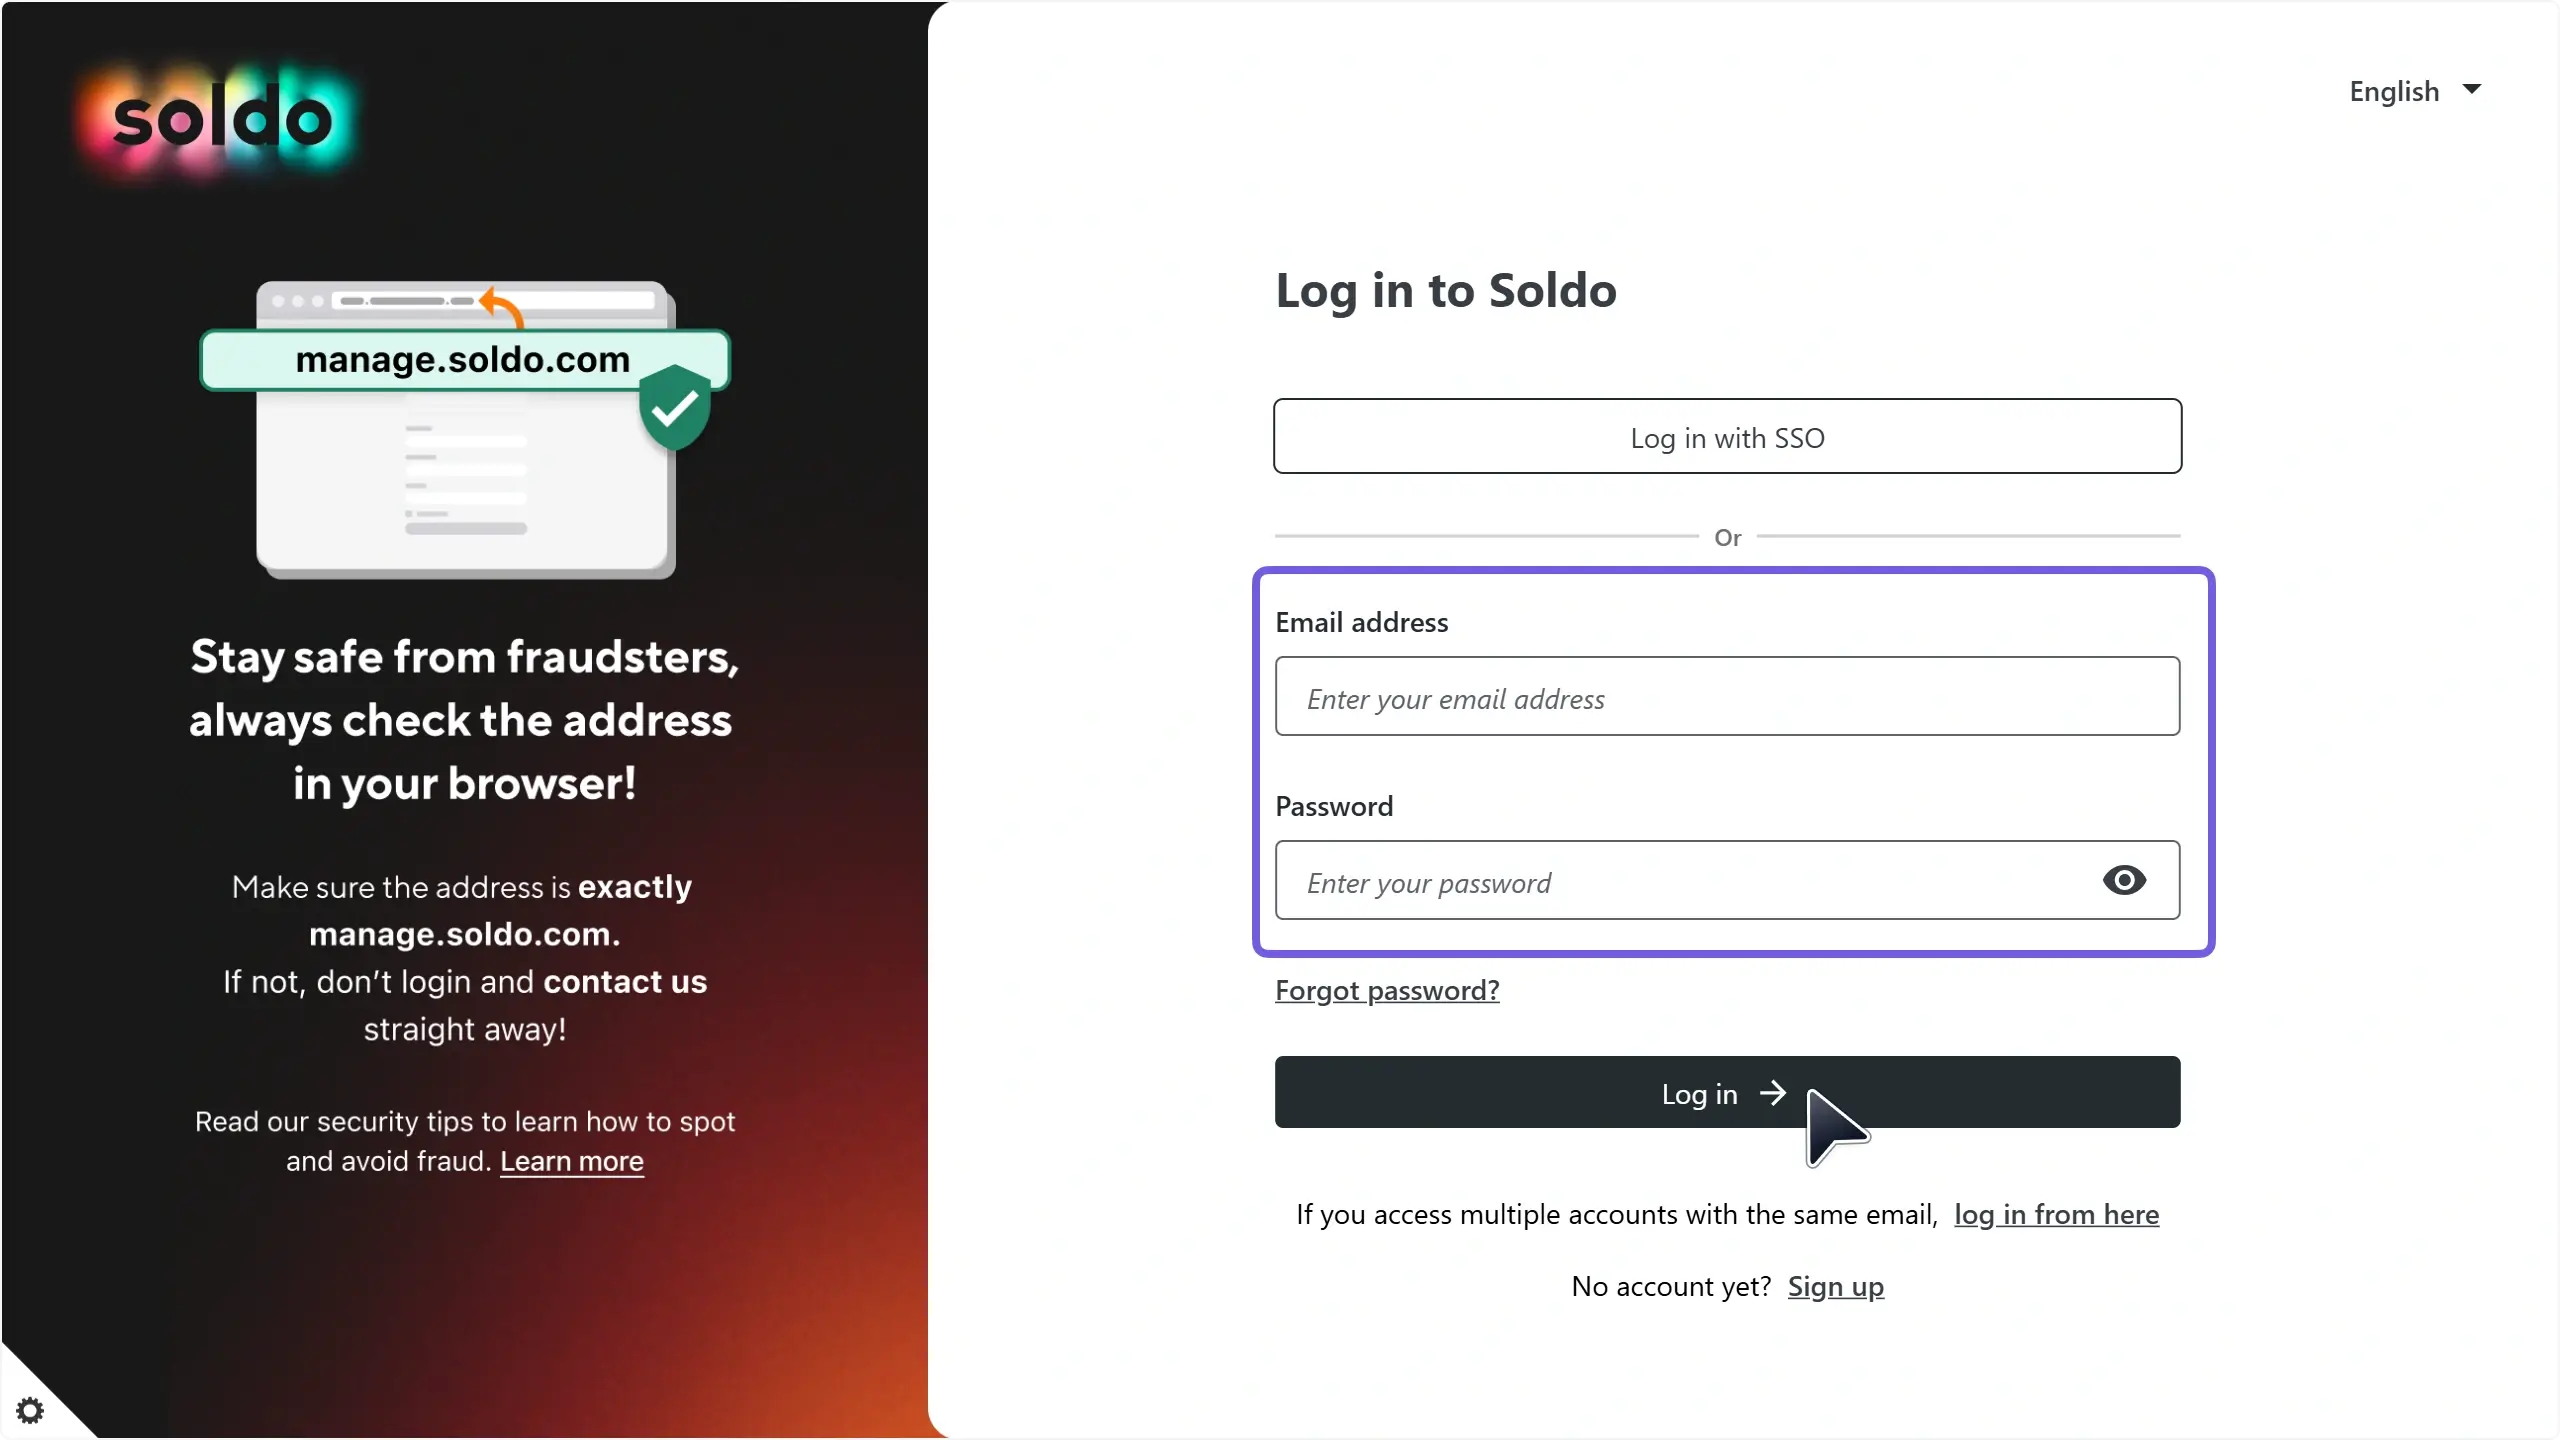Screen dimensions: 2560x1440
Task: Click the browser window illustration
Action: coord(465,480)
